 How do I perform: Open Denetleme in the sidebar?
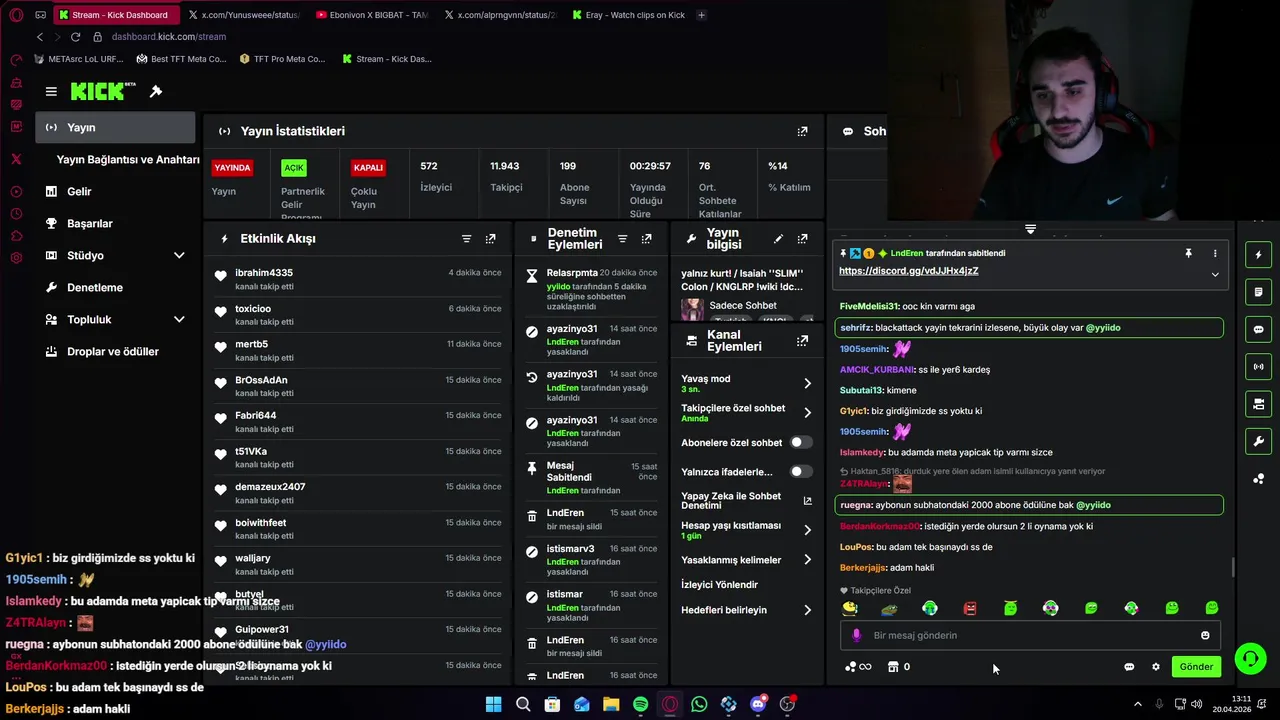pyautogui.click(x=95, y=288)
